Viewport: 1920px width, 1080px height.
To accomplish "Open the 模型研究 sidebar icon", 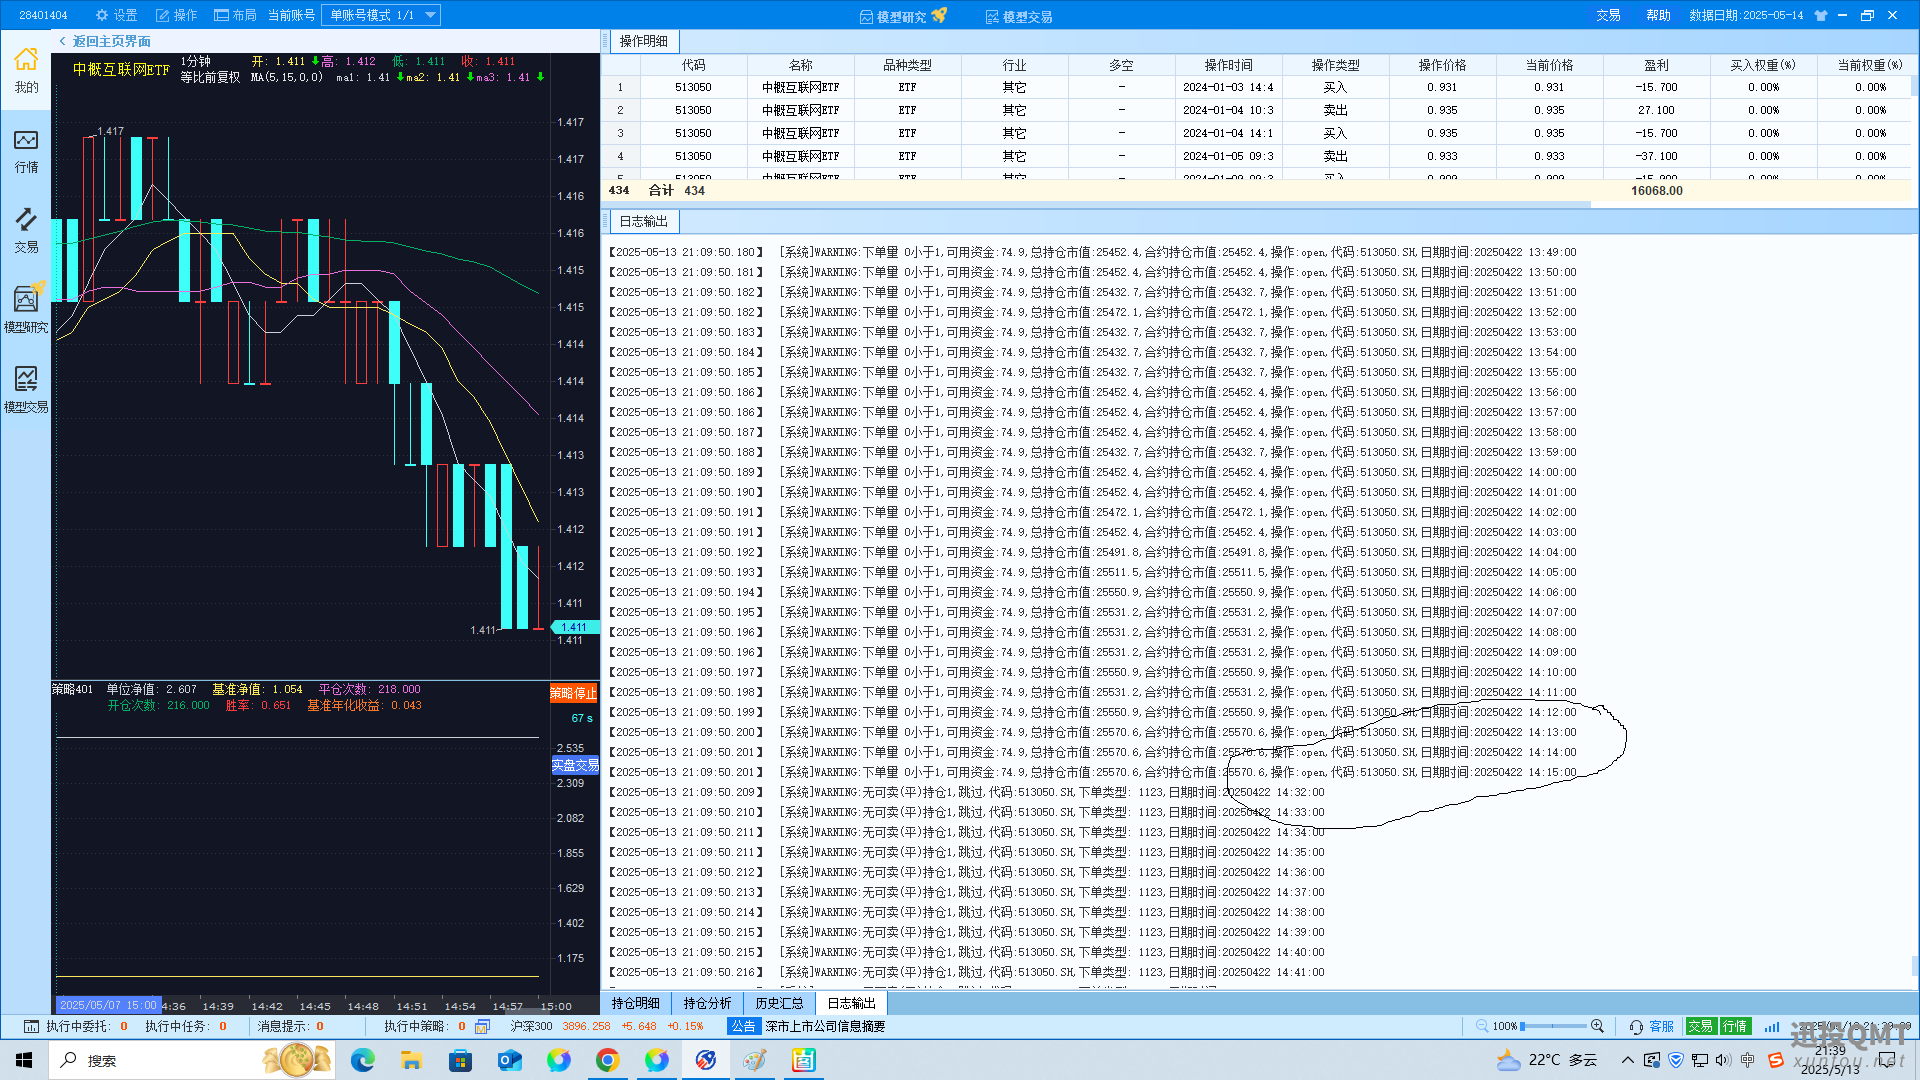I will [x=26, y=309].
